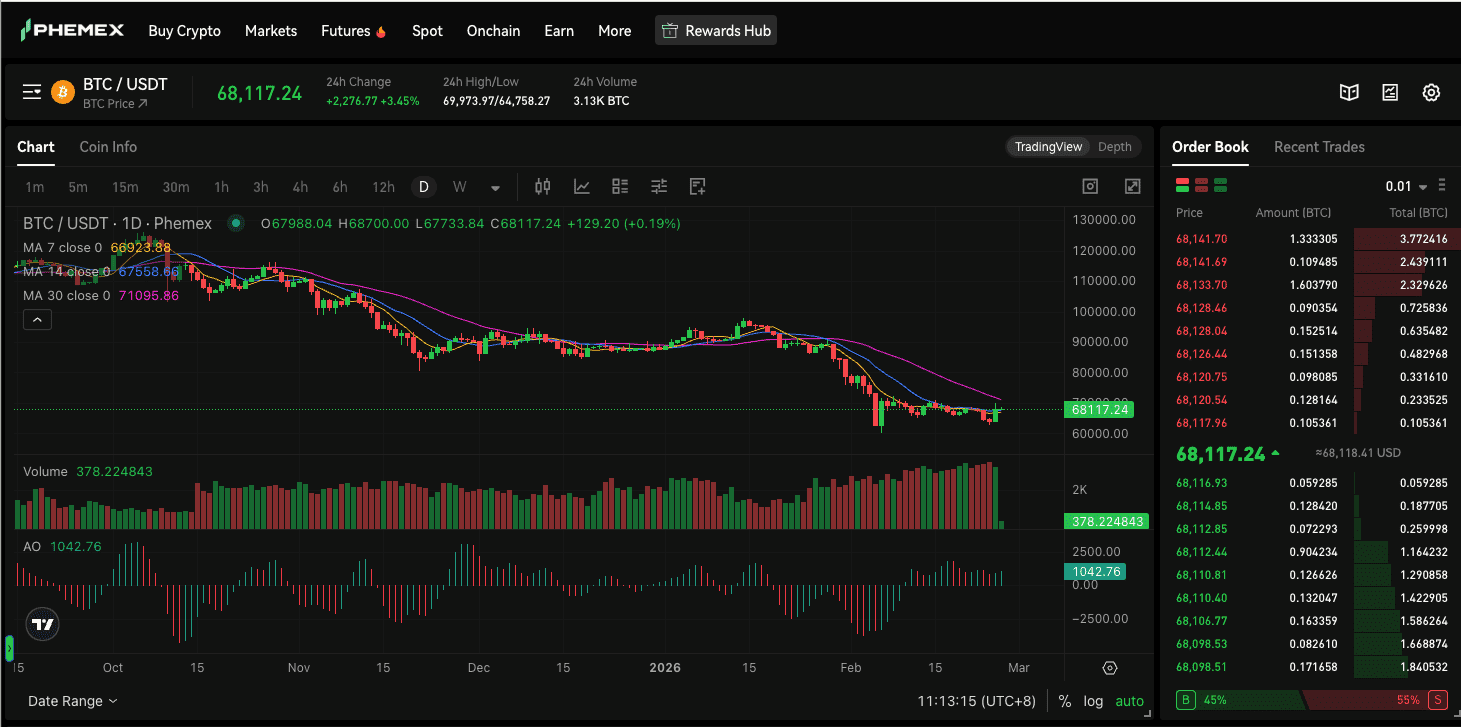Select the 1h timeframe interval
This screenshot has width=1461, height=727.
221,187
